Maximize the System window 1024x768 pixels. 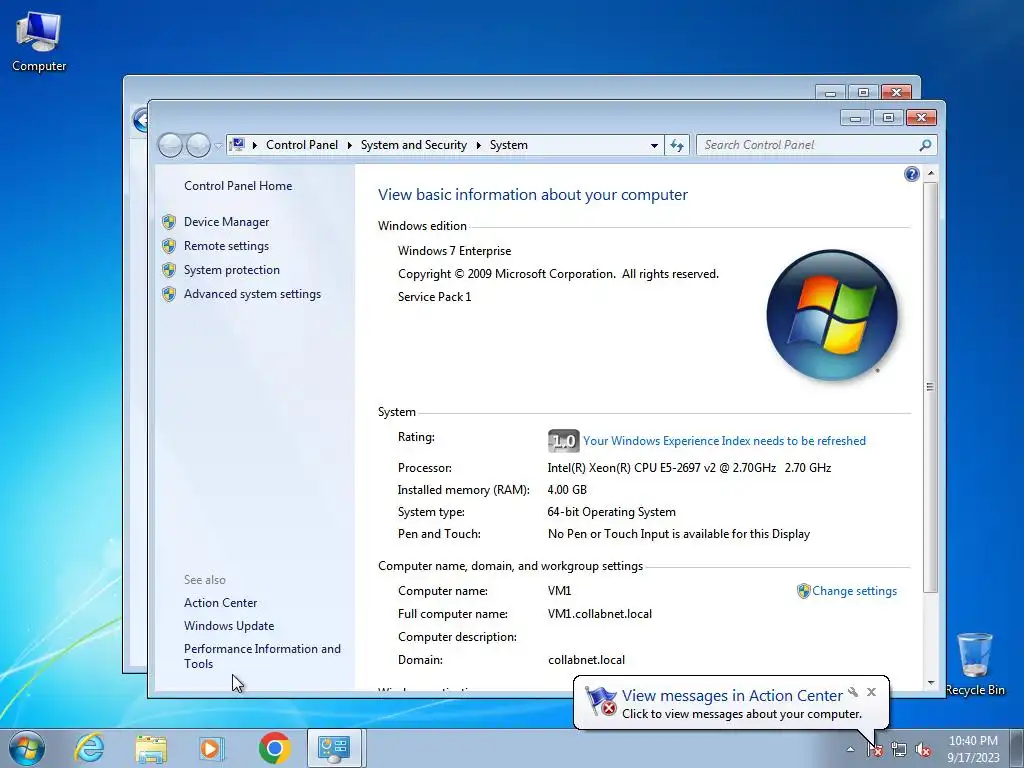[888, 118]
